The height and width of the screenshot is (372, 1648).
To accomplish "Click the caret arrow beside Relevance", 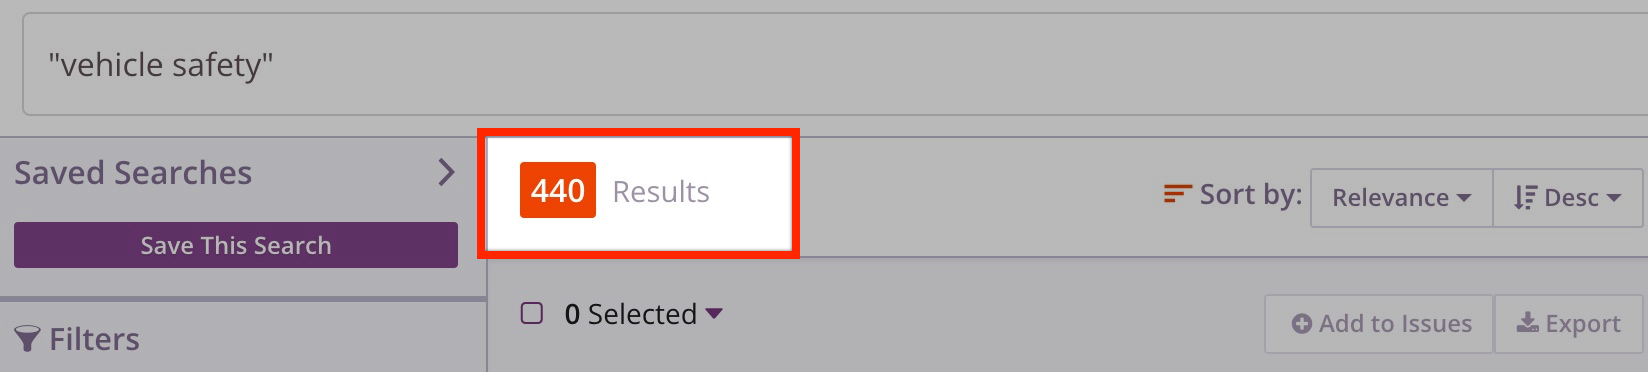I will 1464,198.
